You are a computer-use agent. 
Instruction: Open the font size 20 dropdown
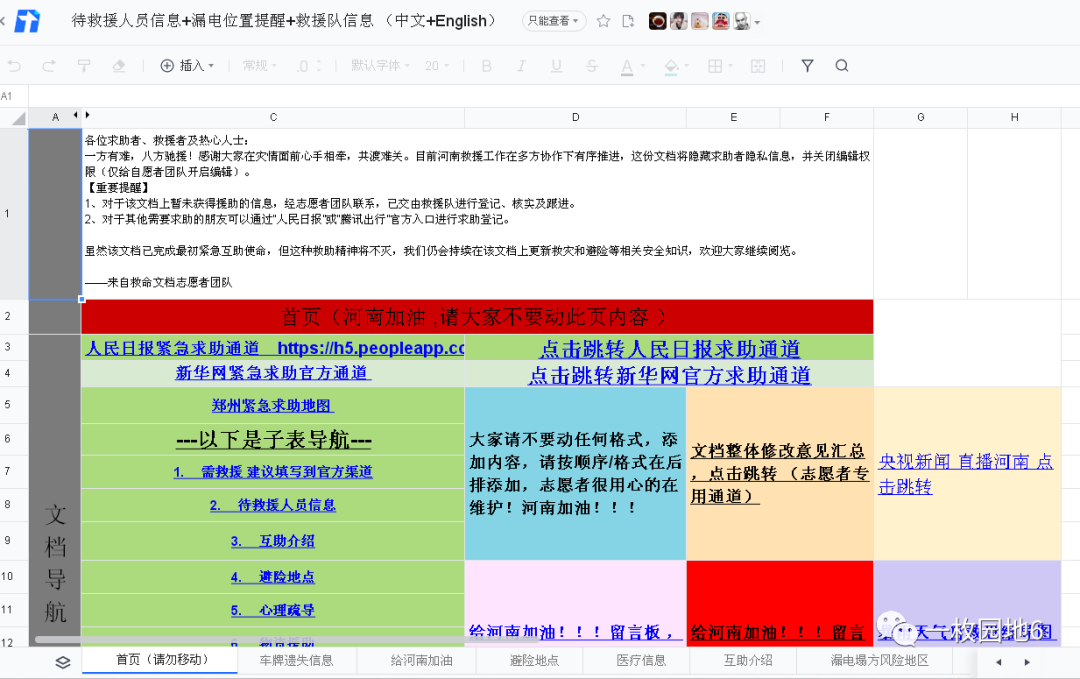click(437, 65)
